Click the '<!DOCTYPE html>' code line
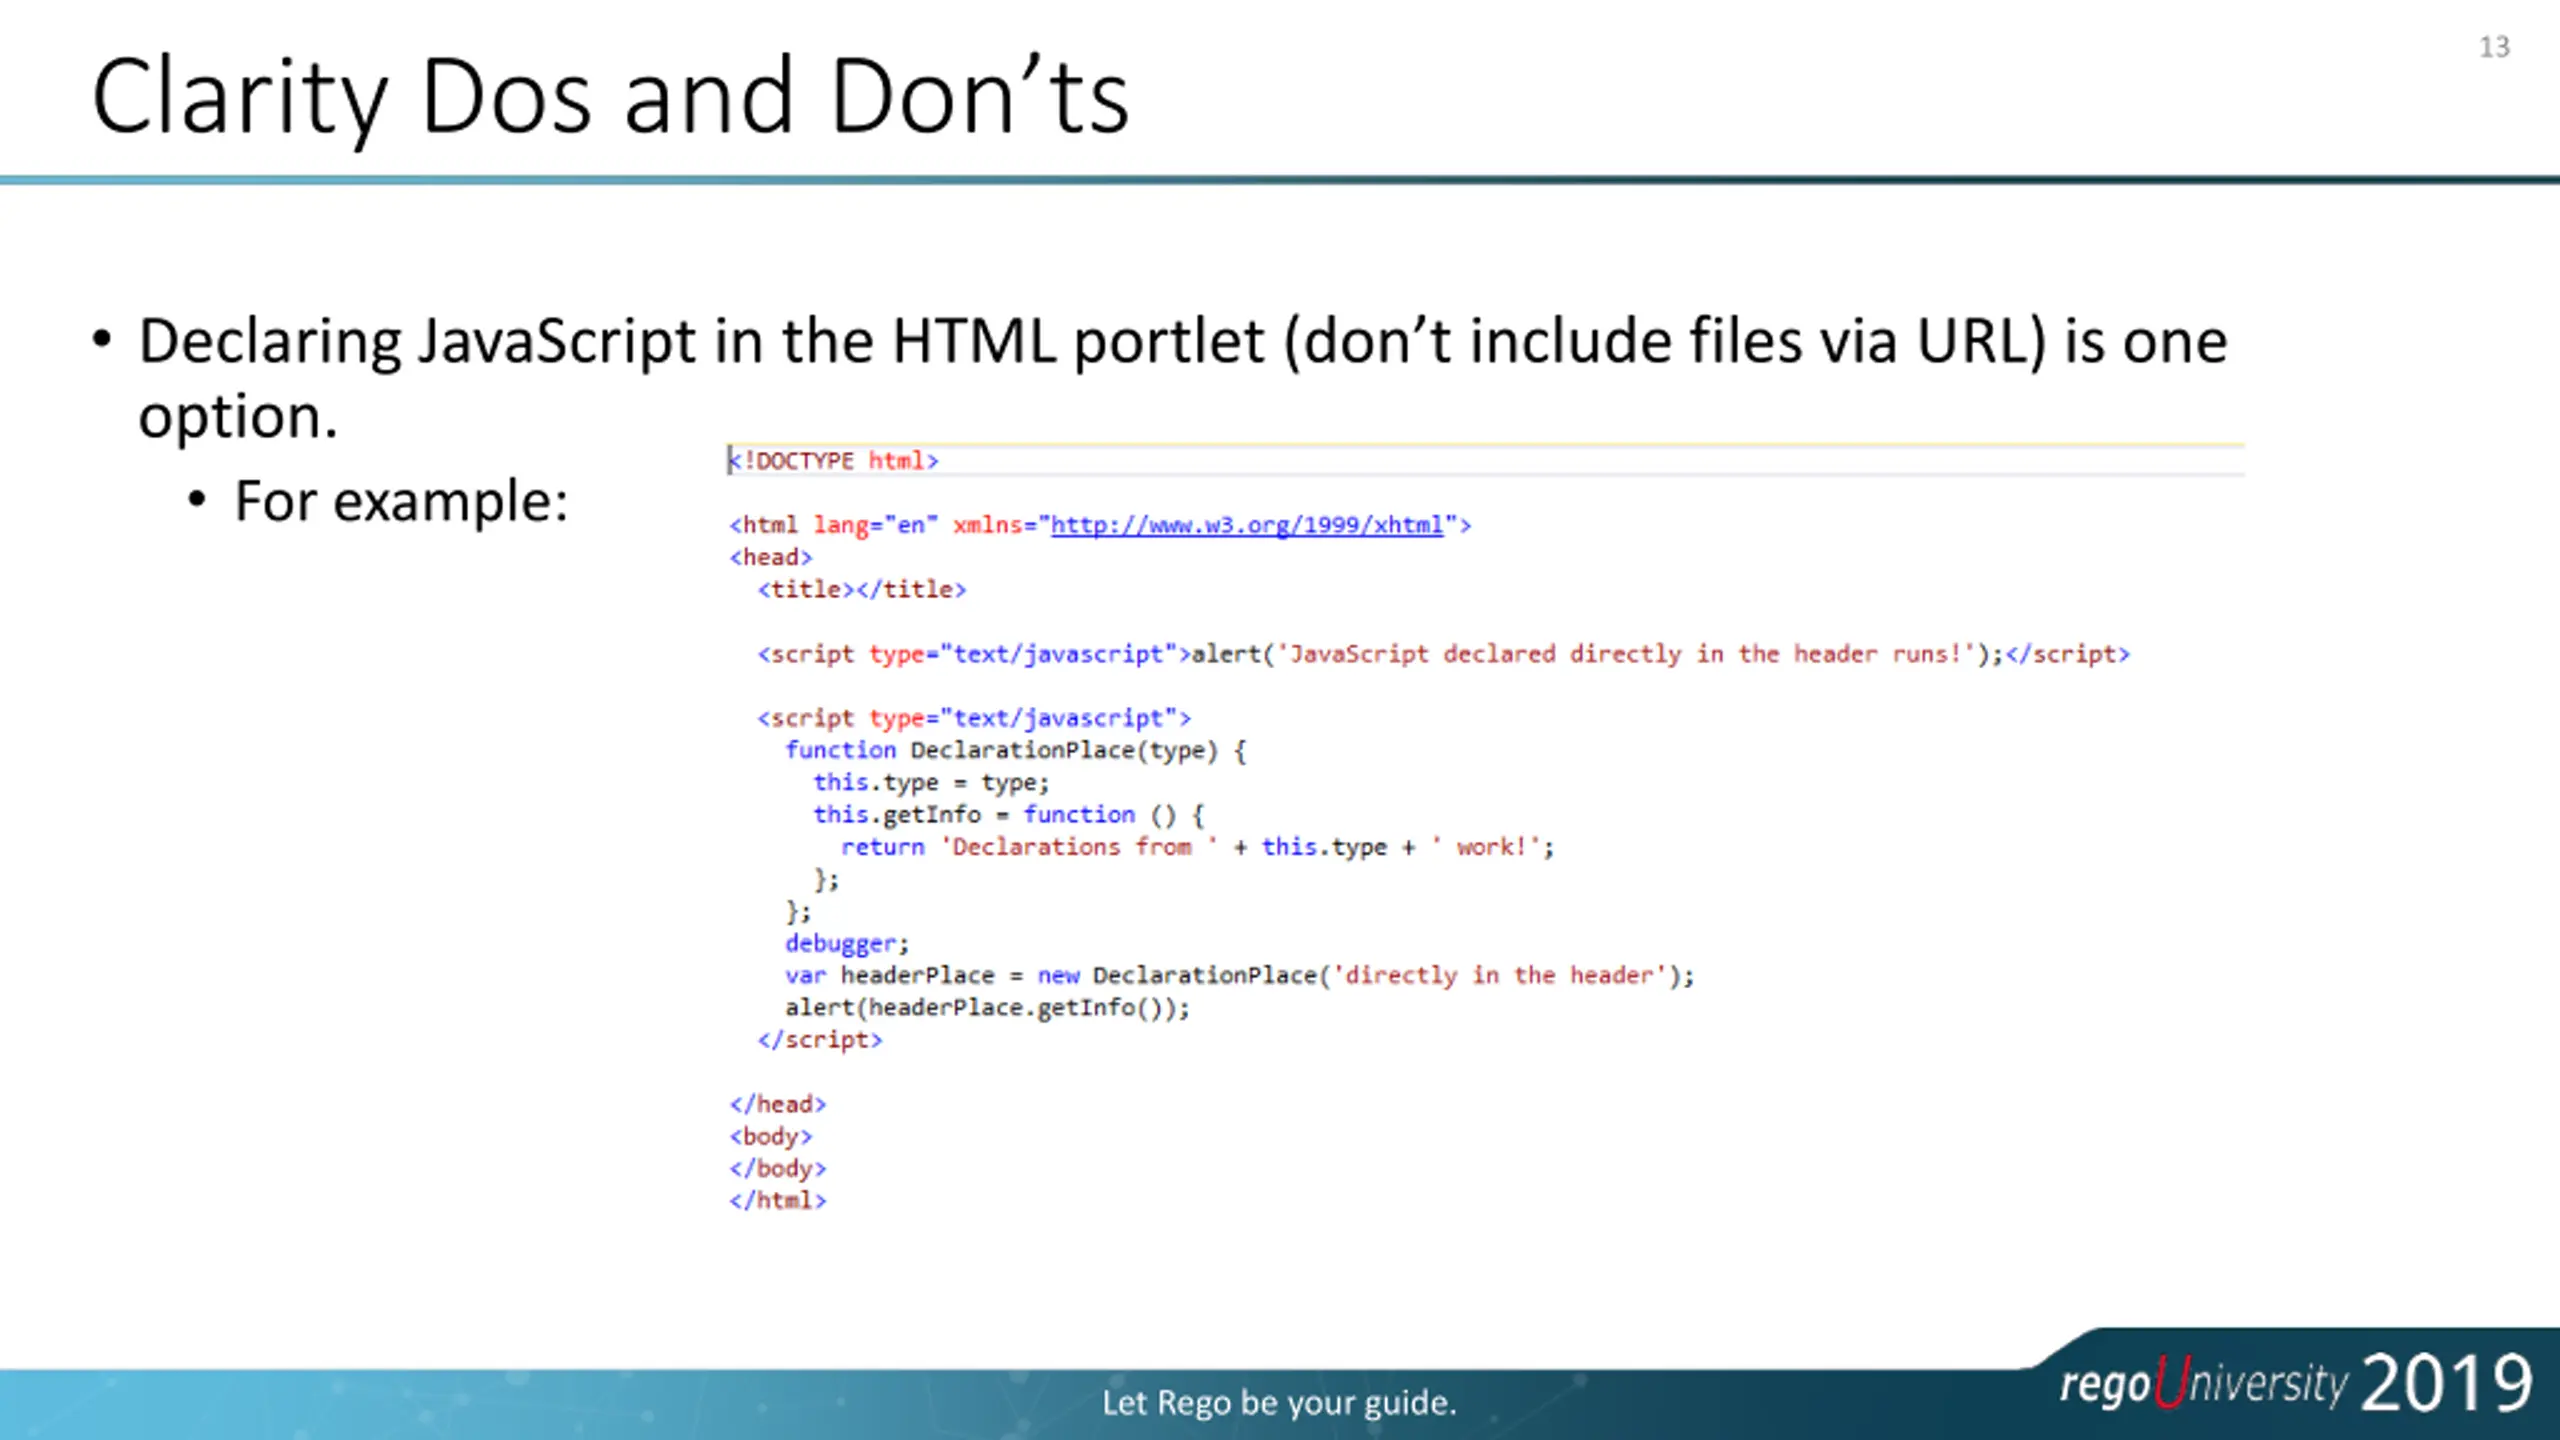Image resolution: width=2560 pixels, height=1440 pixels. tap(833, 461)
